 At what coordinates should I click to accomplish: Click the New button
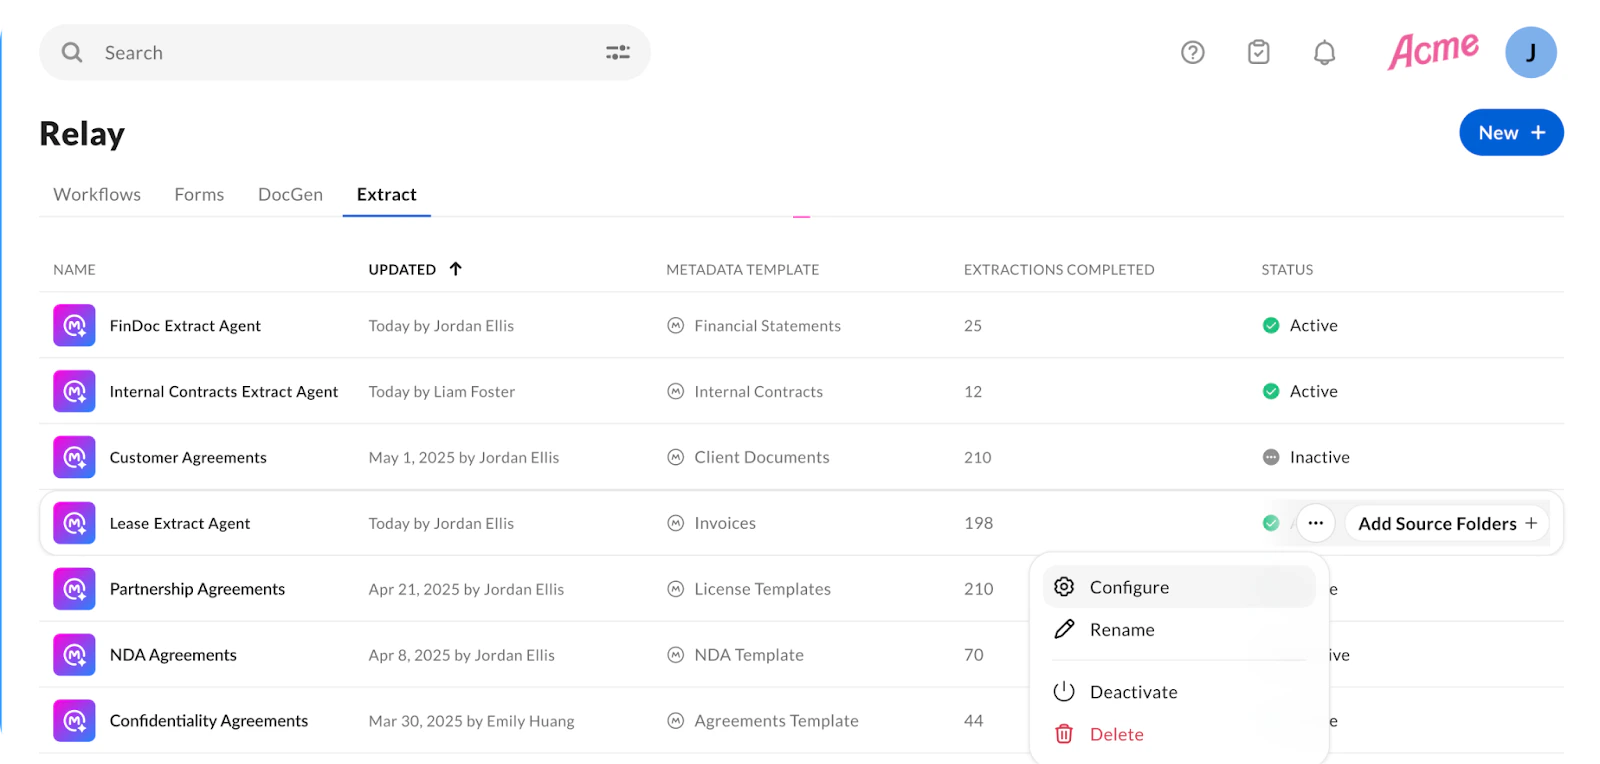1511,133
